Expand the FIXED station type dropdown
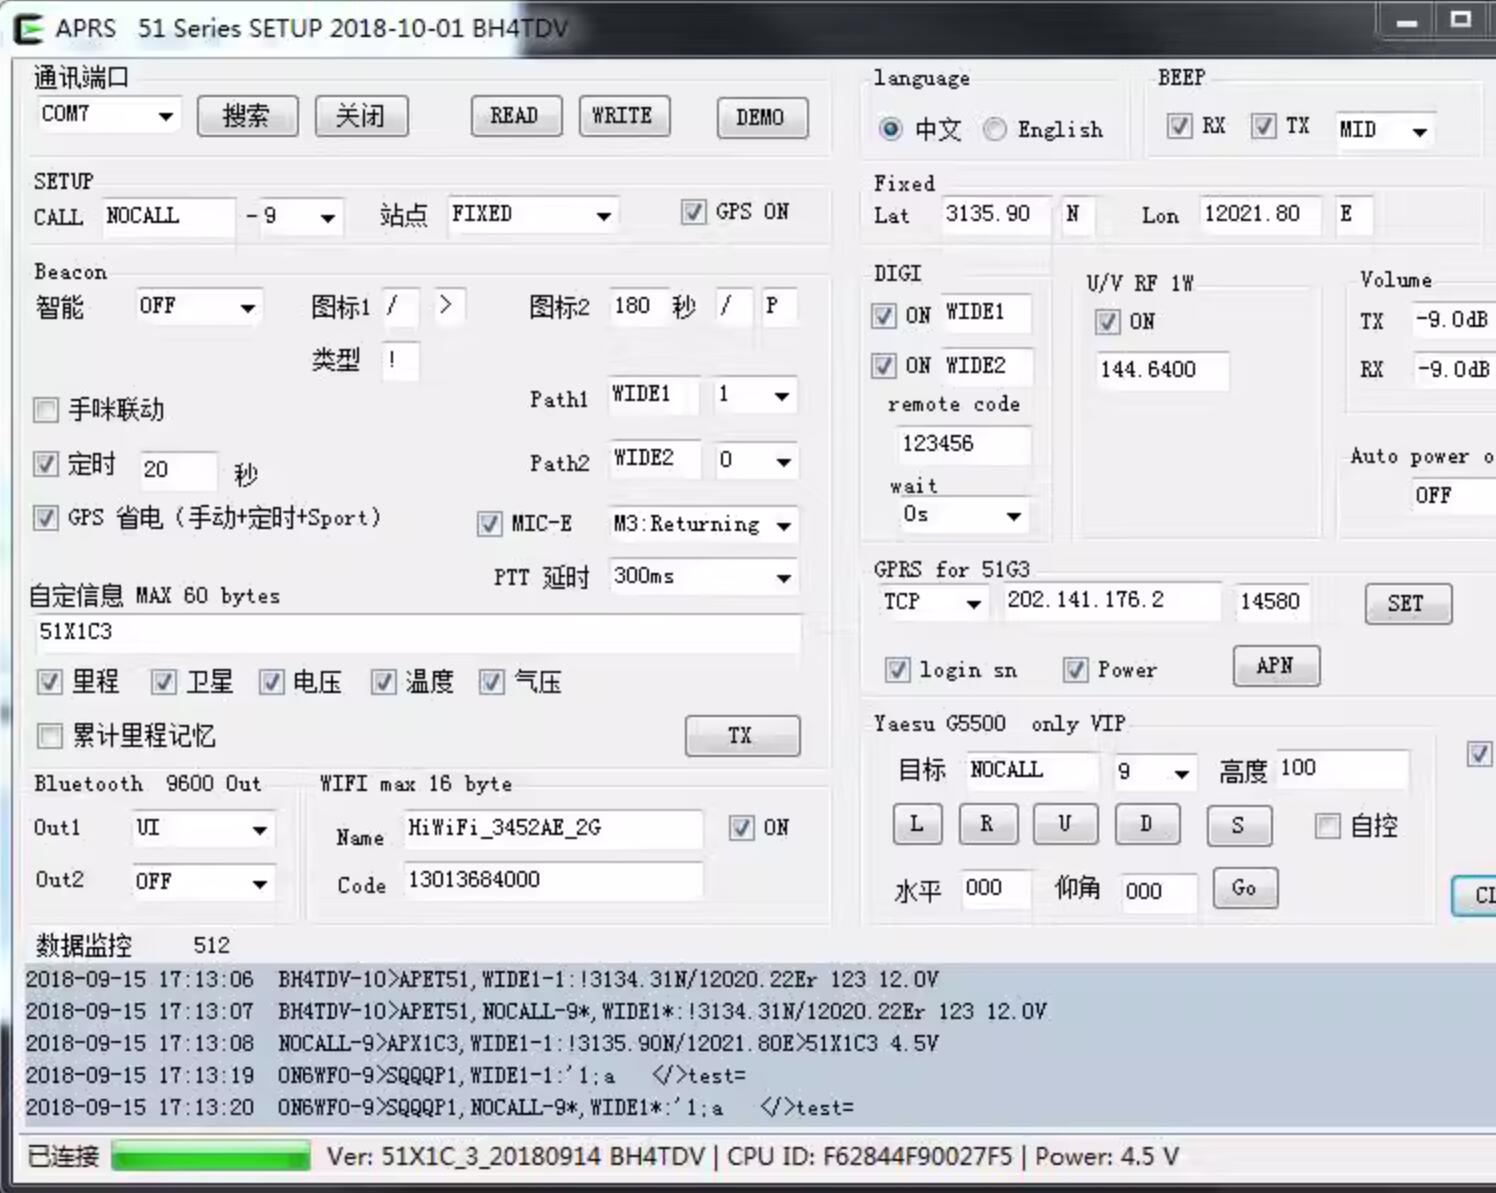Viewport: 1496px width, 1193px height. 532,215
